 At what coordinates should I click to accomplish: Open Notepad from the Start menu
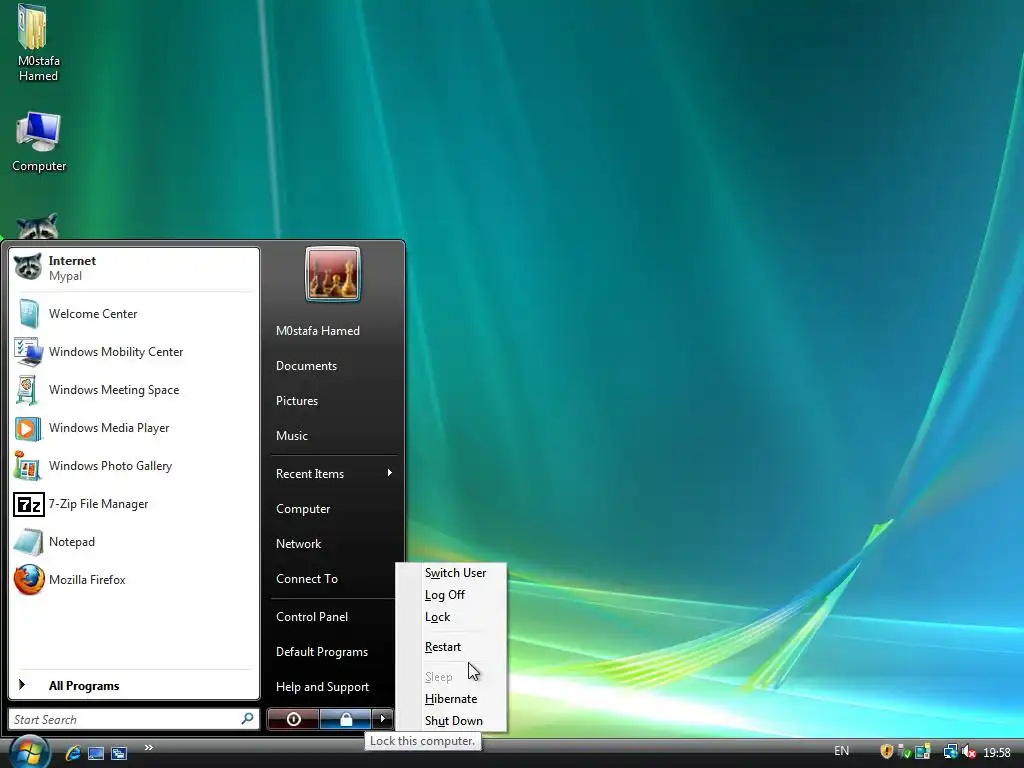pos(134,541)
